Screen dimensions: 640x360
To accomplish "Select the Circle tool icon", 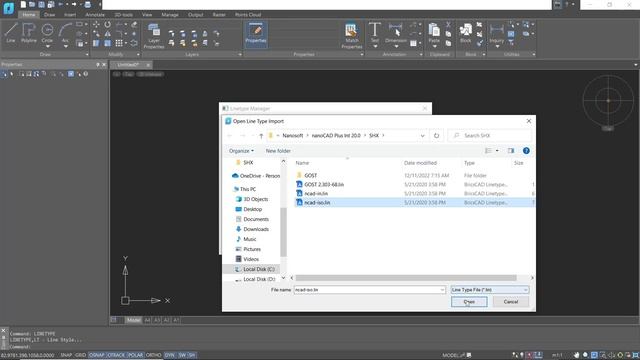I will (x=47, y=30).
